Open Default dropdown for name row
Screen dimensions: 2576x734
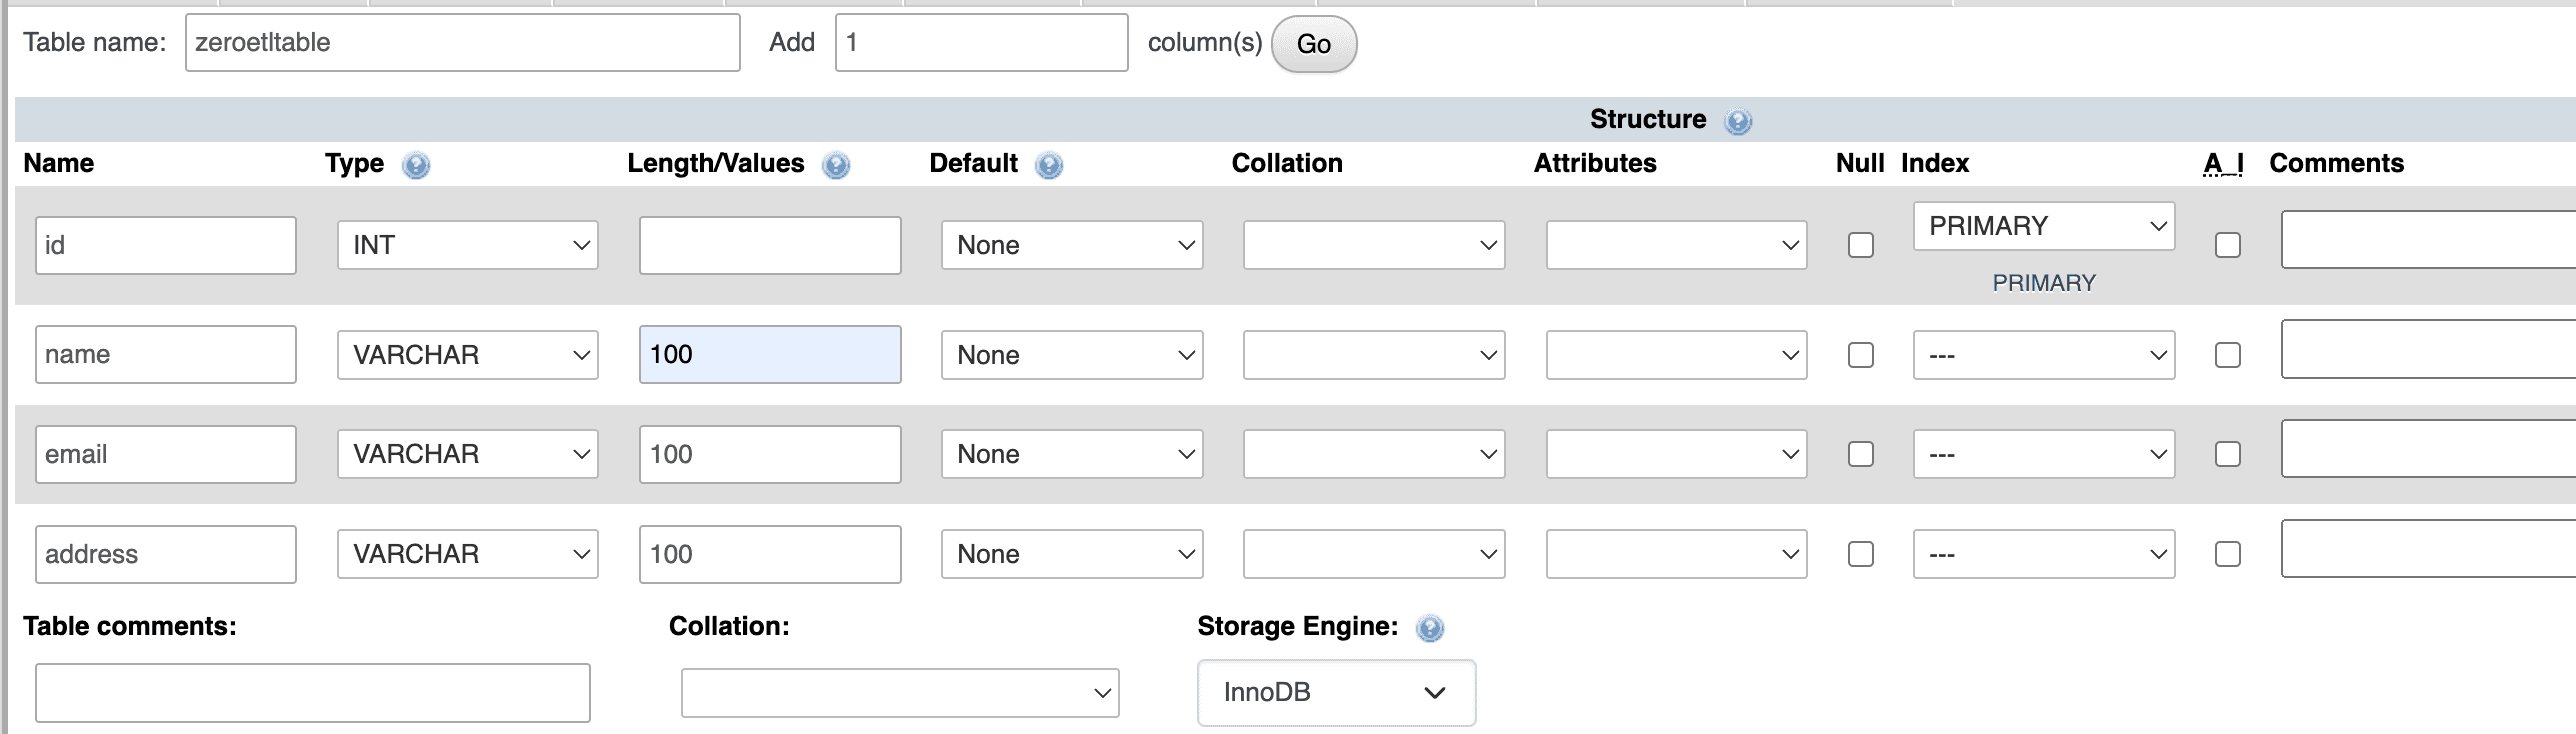1072,355
